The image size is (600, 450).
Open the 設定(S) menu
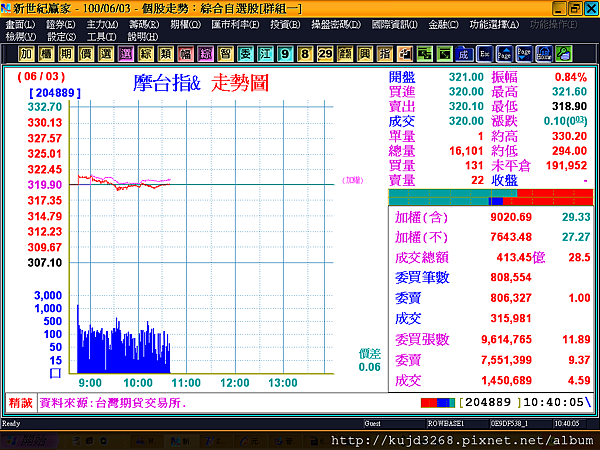pyautogui.click(x=62, y=37)
